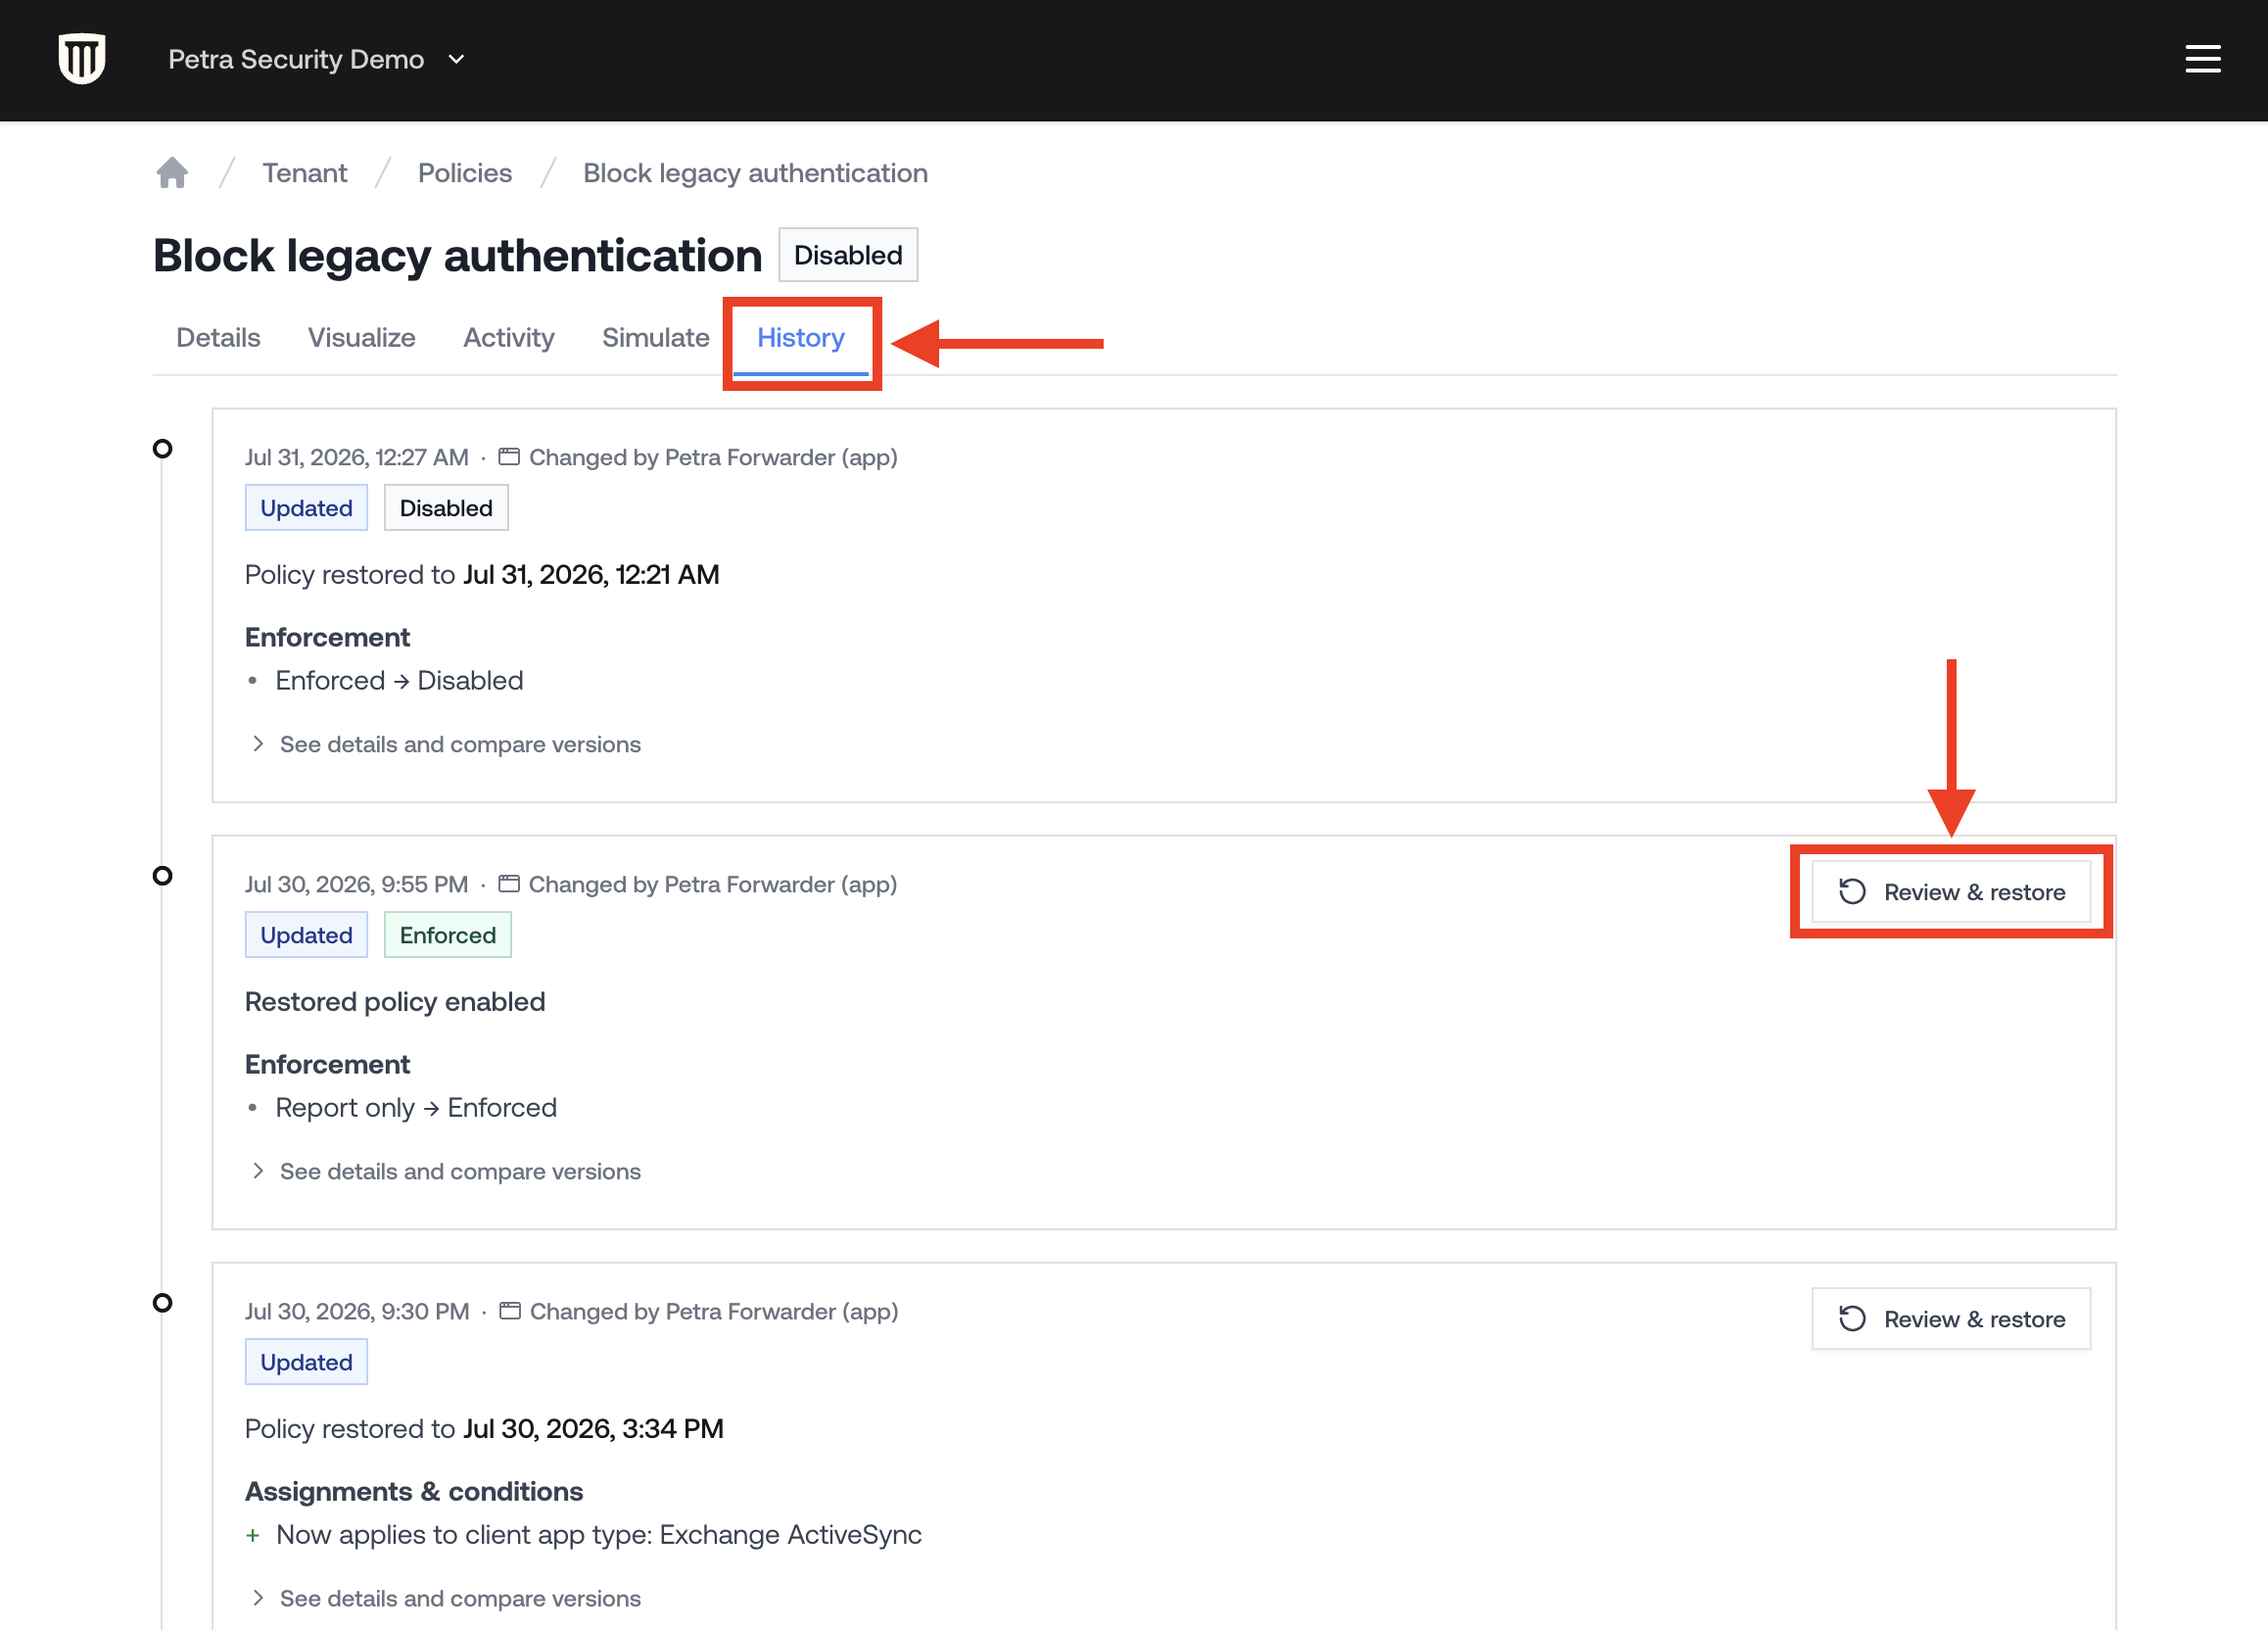
Task: Click the timeline marker for Jul 30 9:30 PM
Action: click(162, 1302)
